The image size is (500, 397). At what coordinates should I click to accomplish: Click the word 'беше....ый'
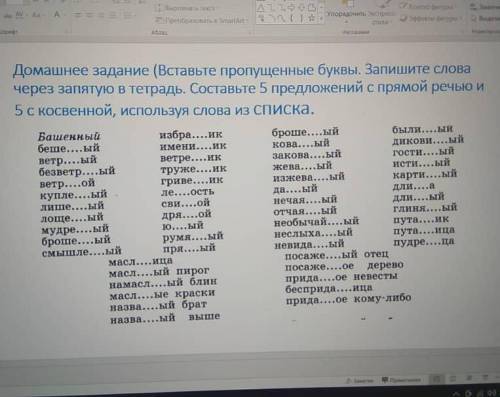pos(69,148)
